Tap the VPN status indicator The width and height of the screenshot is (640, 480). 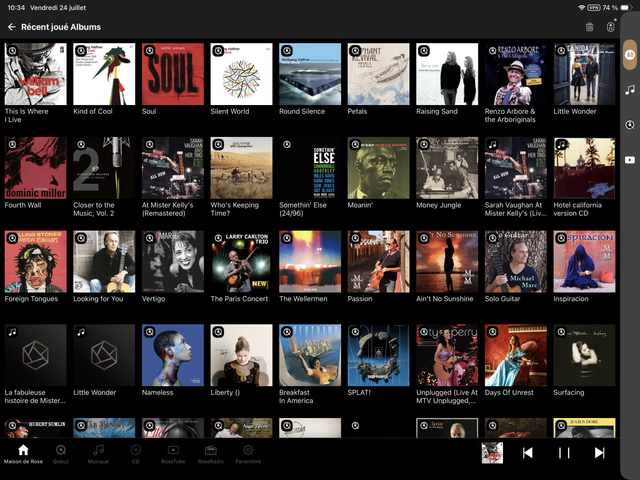pos(593,8)
